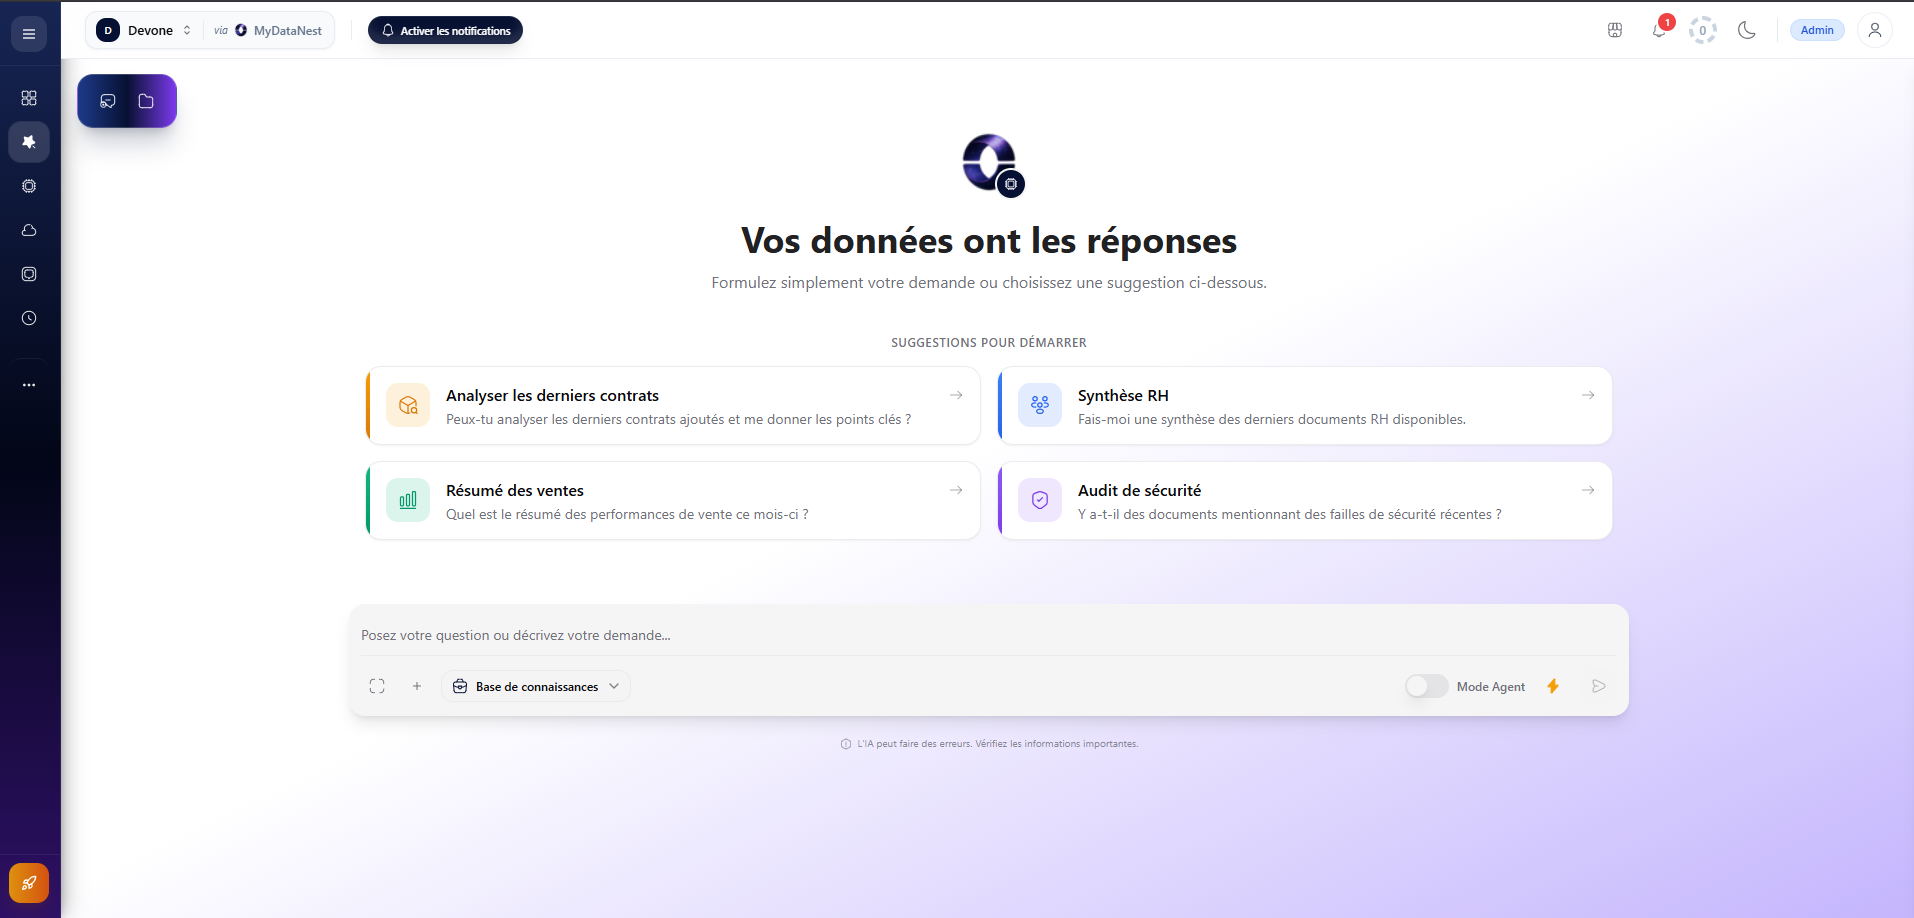
Task: Enable the Mode Agent switch
Action: point(1426,686)
